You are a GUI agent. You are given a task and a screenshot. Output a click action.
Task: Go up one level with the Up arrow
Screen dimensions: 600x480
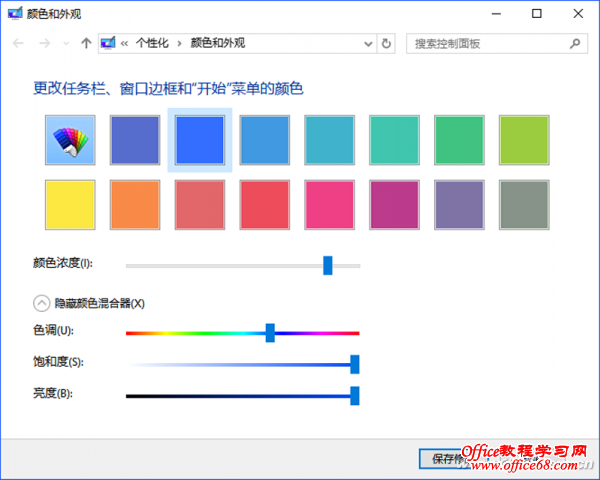[x=86, y=44]
